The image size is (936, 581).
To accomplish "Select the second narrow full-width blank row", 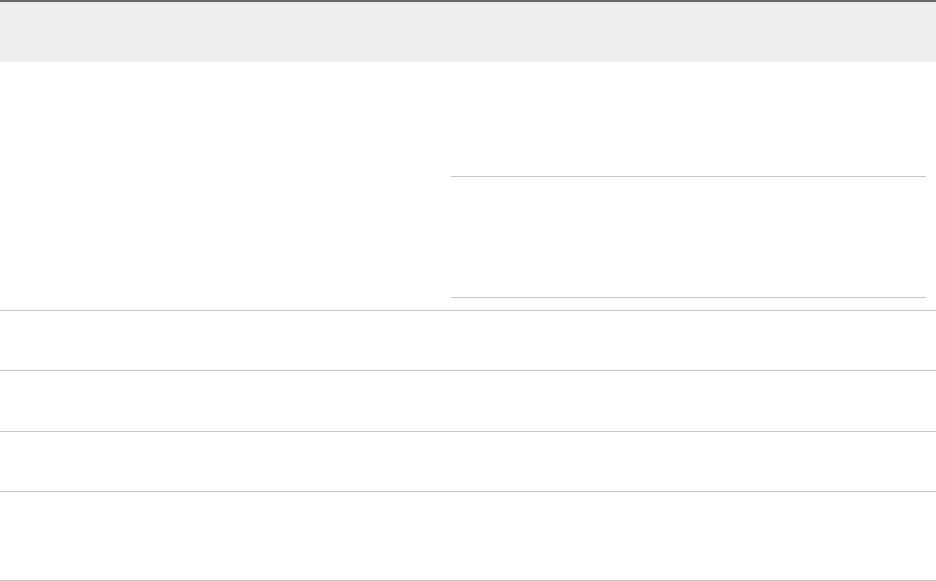I will pos(468,401).
